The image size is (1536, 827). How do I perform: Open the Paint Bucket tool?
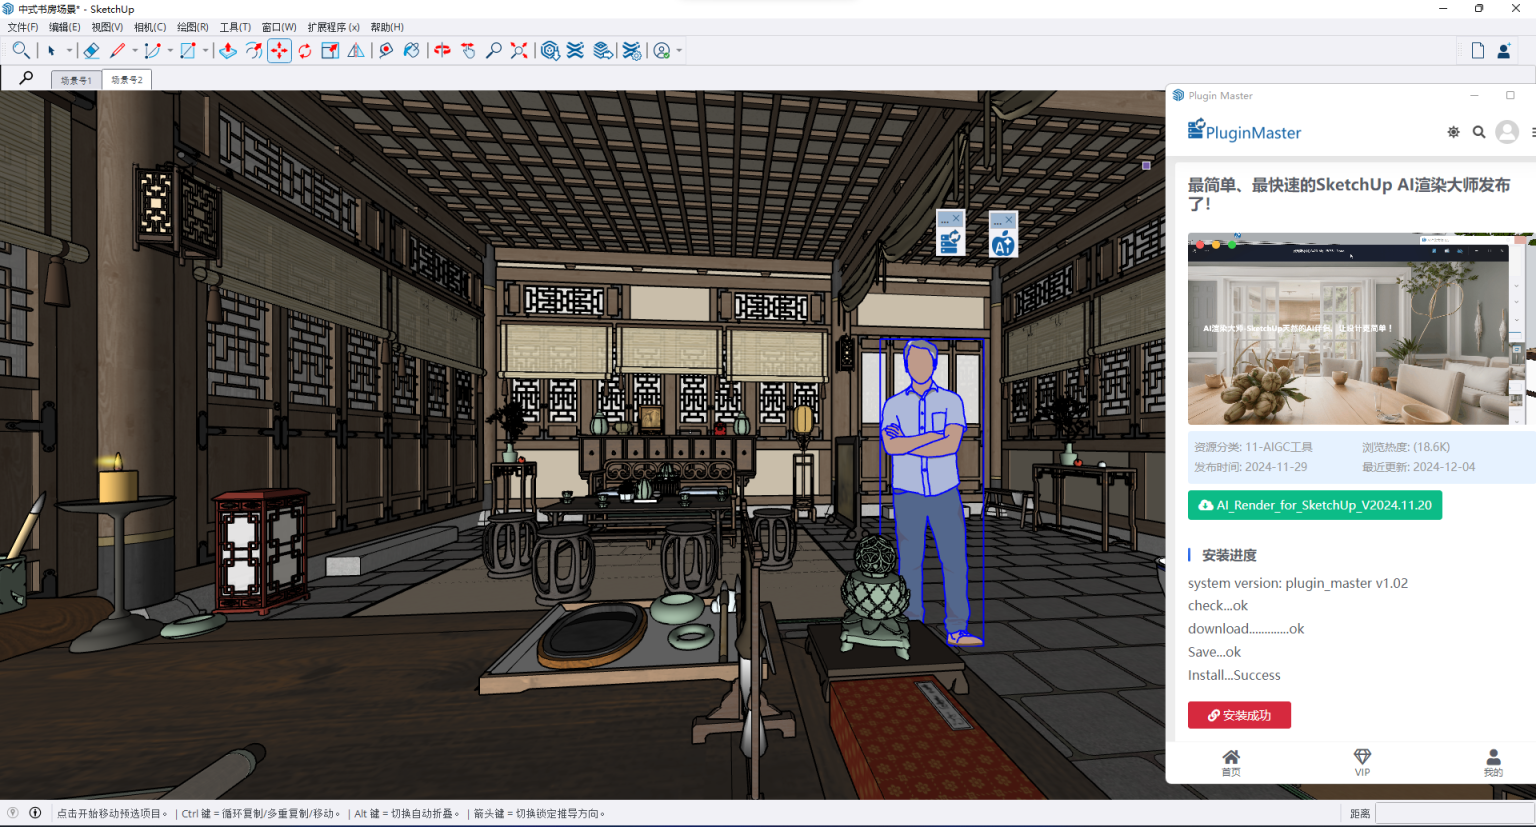click(410, 50)
